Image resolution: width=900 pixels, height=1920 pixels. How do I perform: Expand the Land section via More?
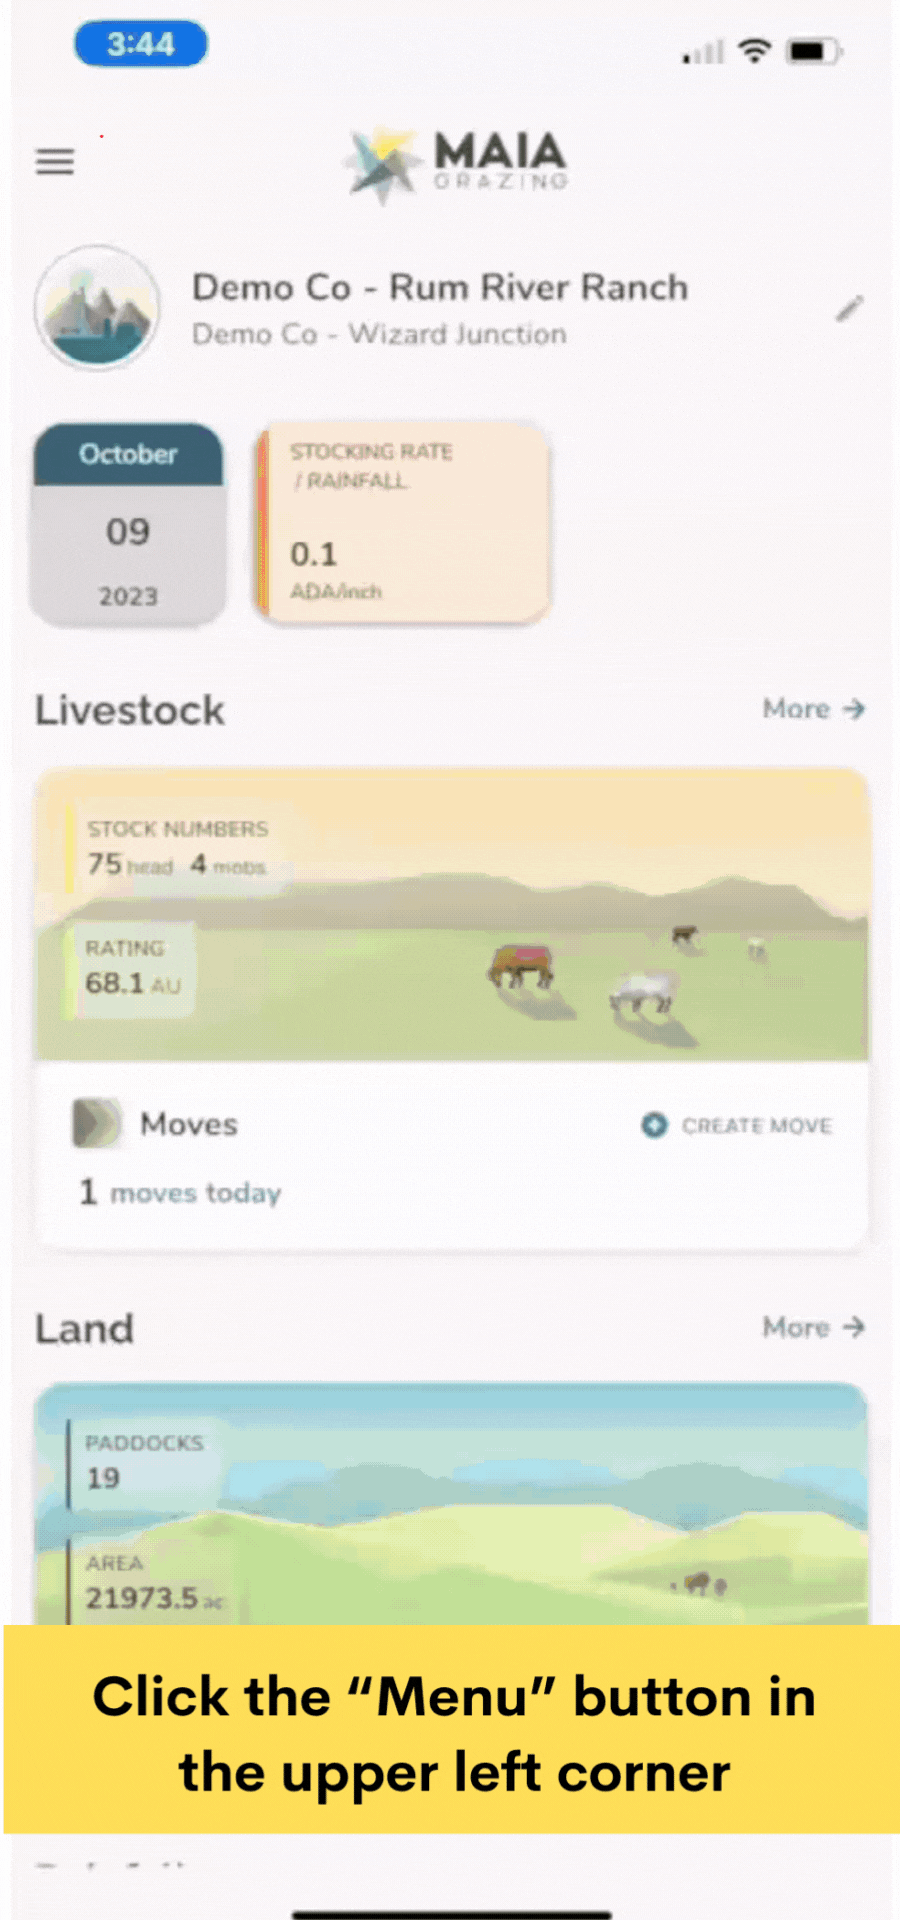pos(796,1327)
